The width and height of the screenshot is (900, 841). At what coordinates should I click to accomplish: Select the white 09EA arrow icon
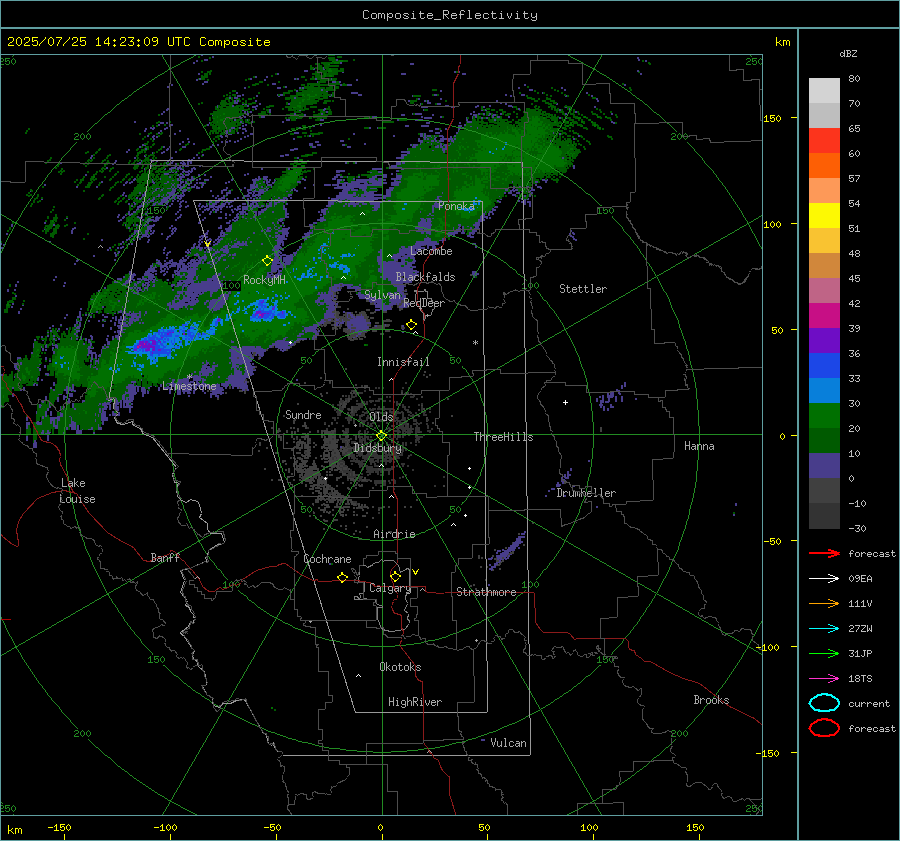pyautogui.click(x=824, y=578)
